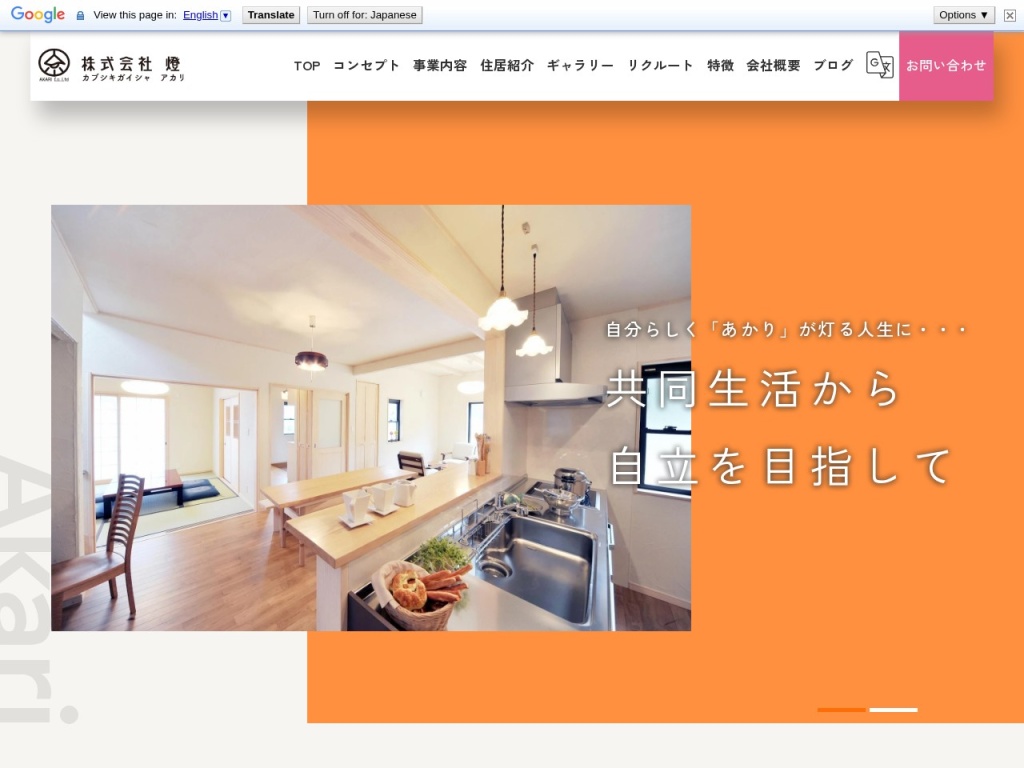The height and width of the screenshot is (768, 1024).
Task: Click the pink お問い合わせ contact button
Action: (946, 66)
